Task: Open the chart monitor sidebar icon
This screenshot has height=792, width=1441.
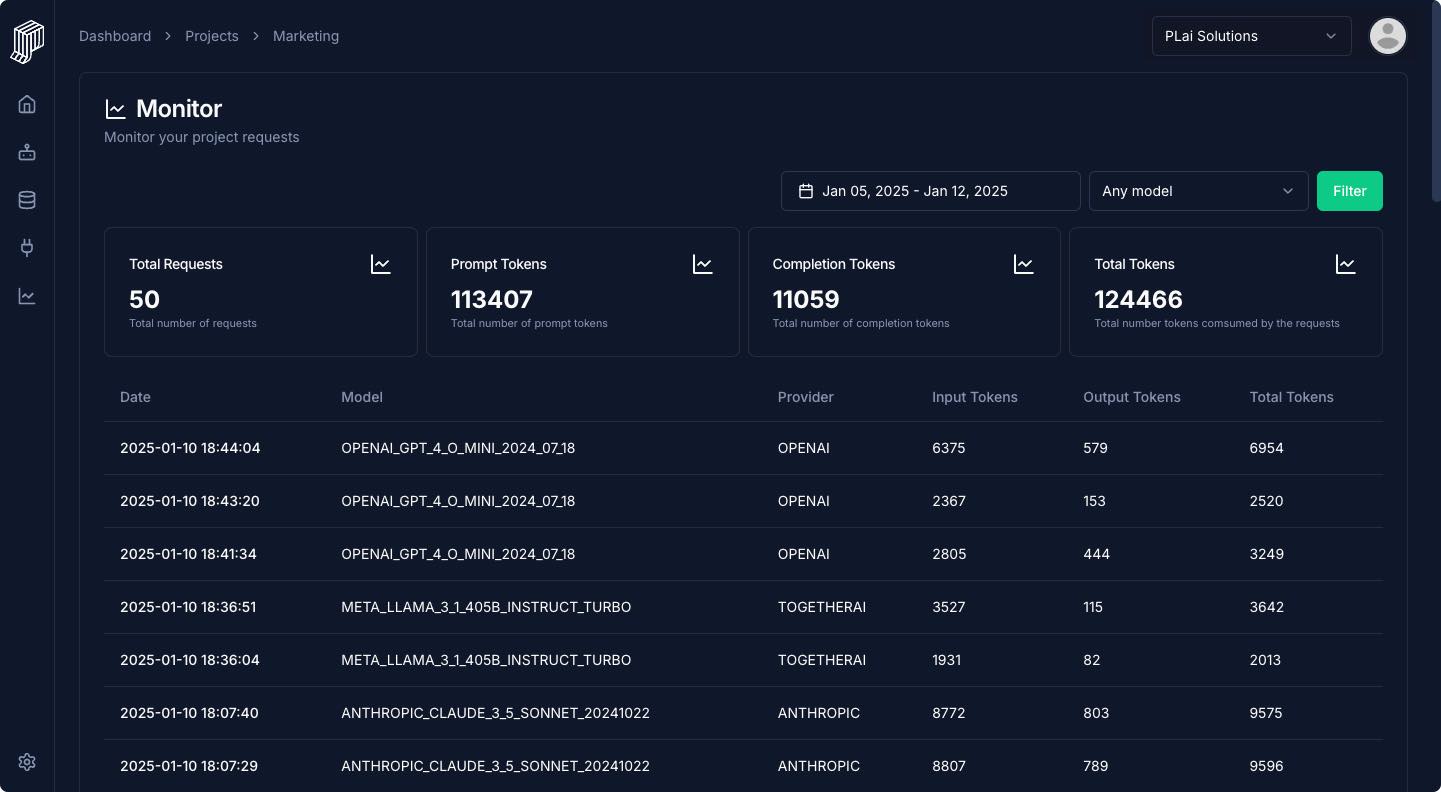Action: [27, 296]
